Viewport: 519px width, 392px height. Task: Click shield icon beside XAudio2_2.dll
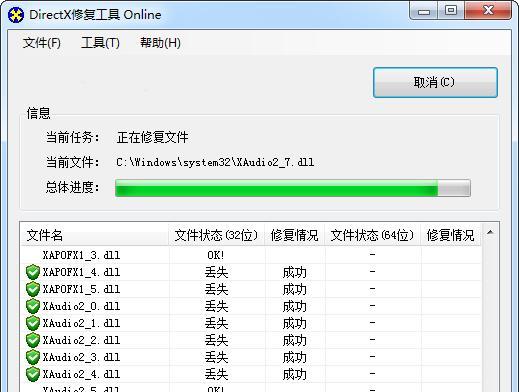[x=33, y=340]
